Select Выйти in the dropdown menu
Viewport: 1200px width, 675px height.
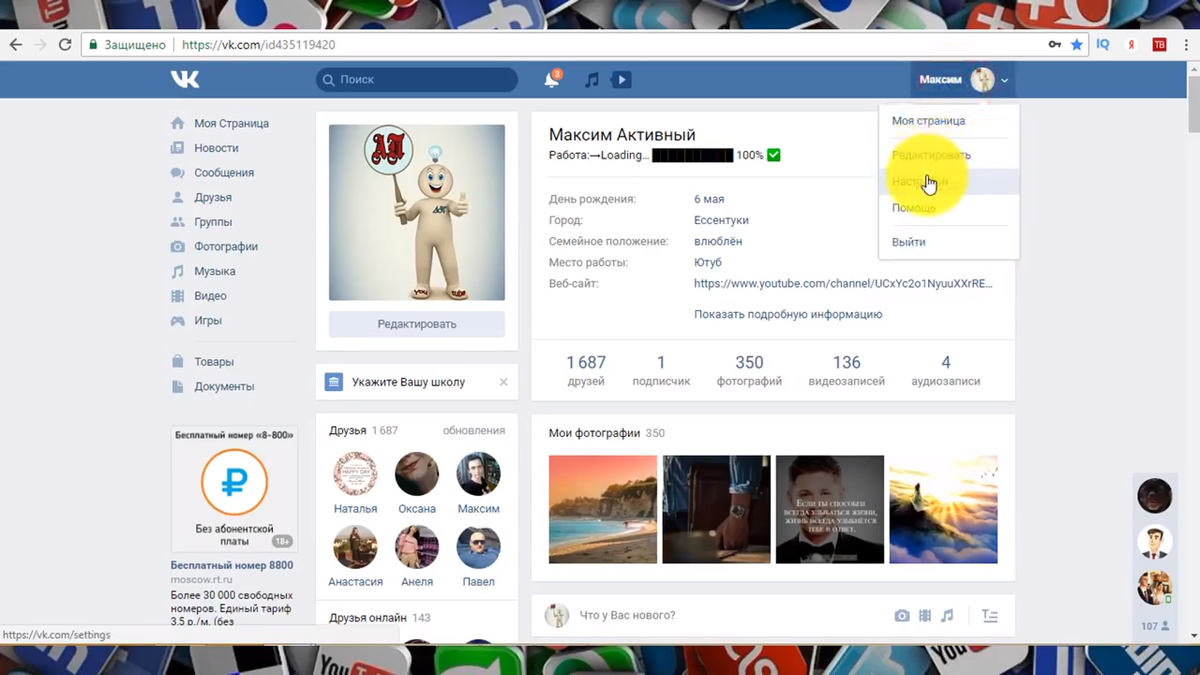click(x=949, y=242)
